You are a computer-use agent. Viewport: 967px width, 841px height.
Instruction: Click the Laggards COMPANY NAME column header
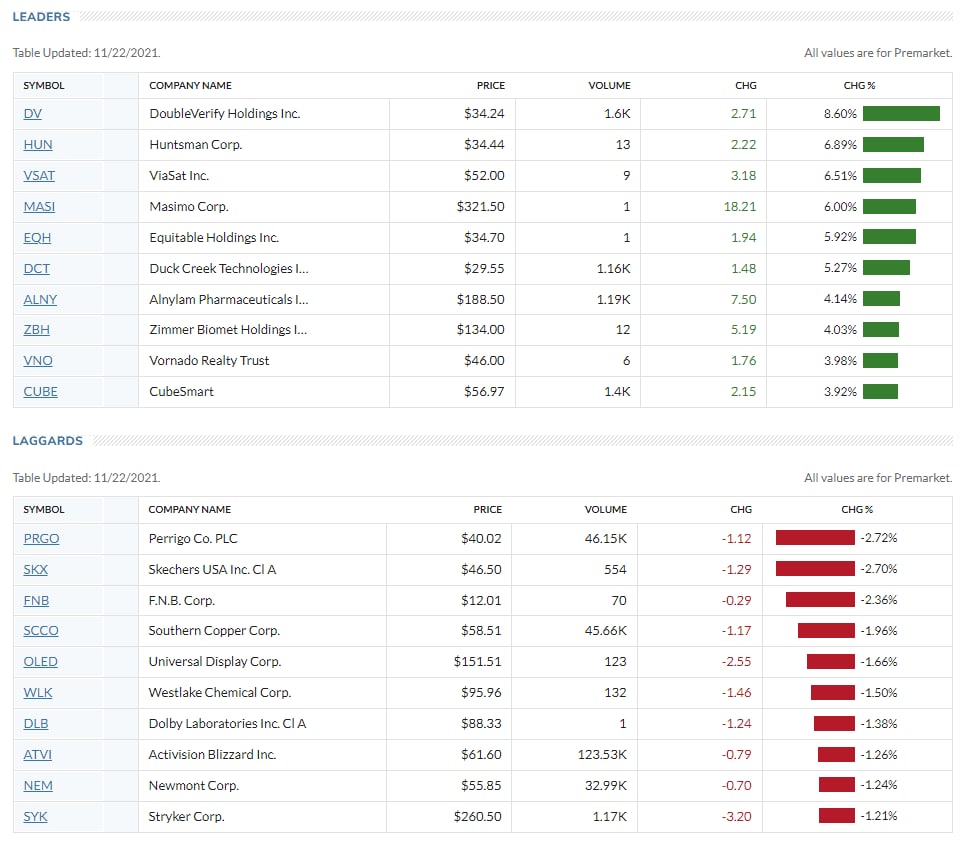pos(189,509)
